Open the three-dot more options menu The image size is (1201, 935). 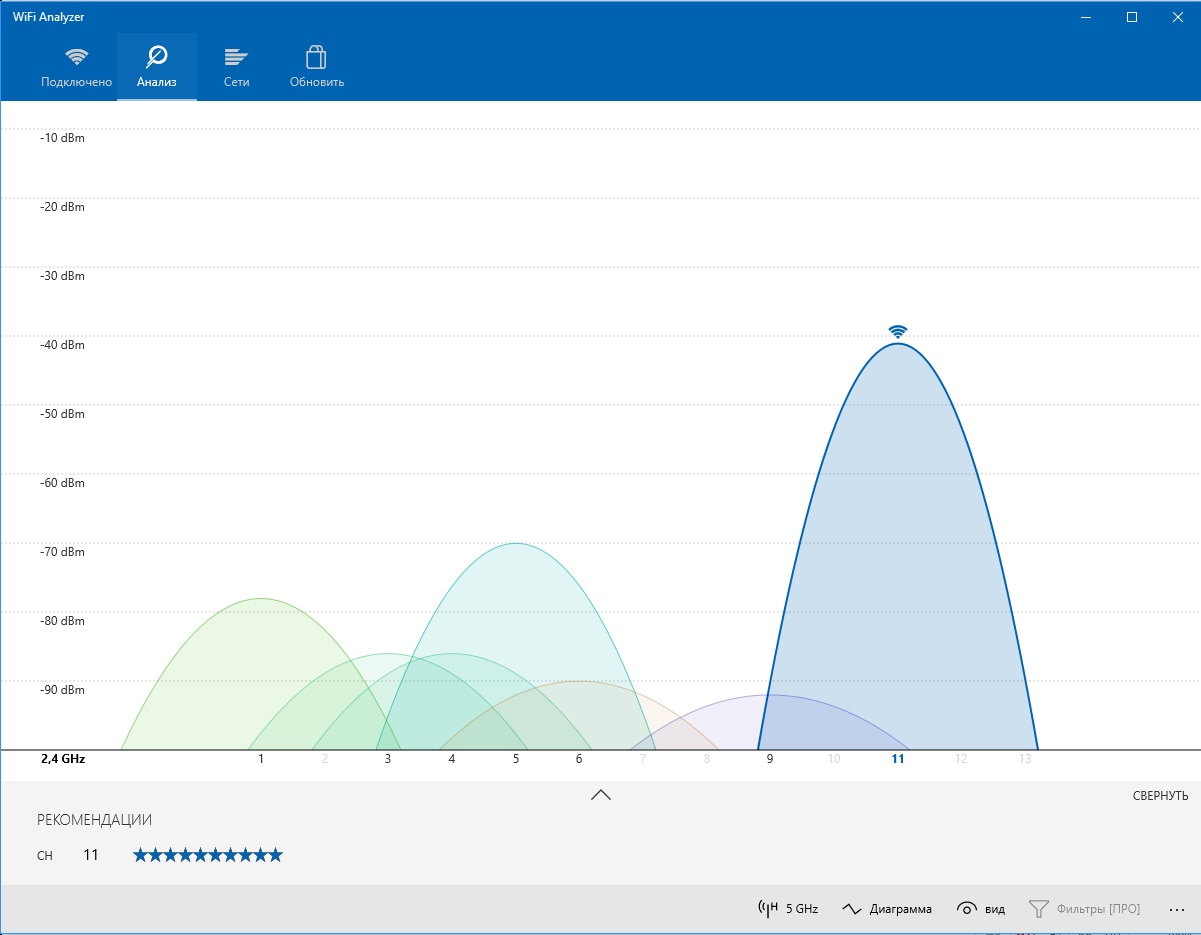point(1176,909)
